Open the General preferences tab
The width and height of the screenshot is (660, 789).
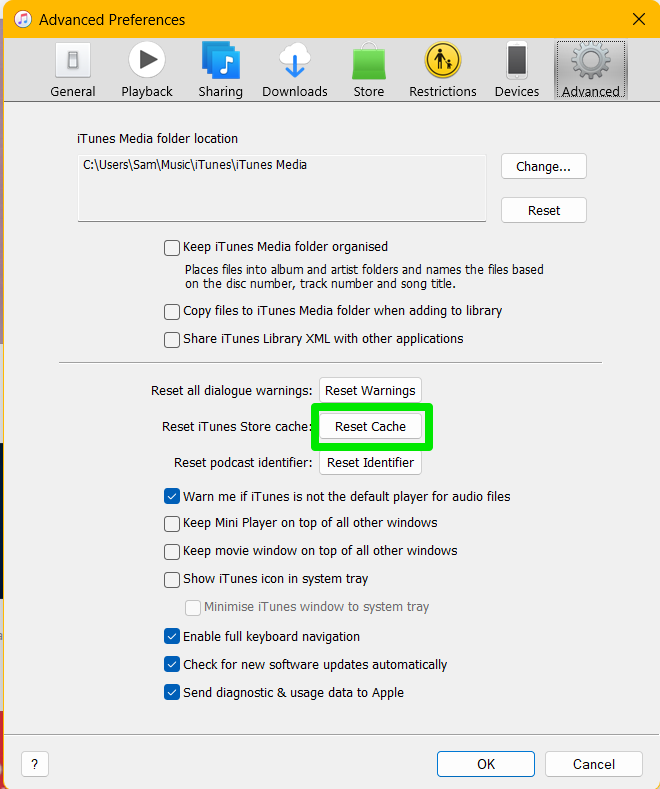coord(72,70)
